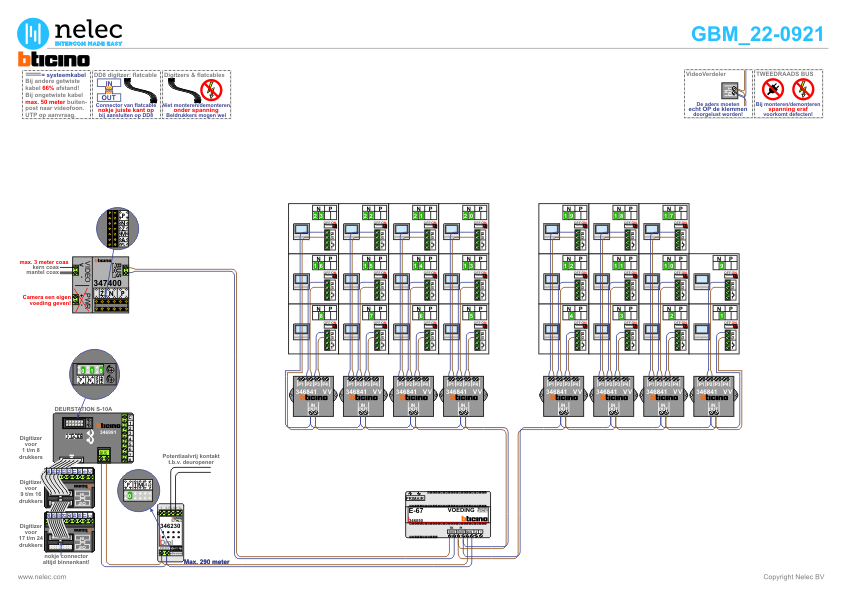Click the rightmost 346841 distributor block
The height and width of the screenshot is (595, 841).
716,396
